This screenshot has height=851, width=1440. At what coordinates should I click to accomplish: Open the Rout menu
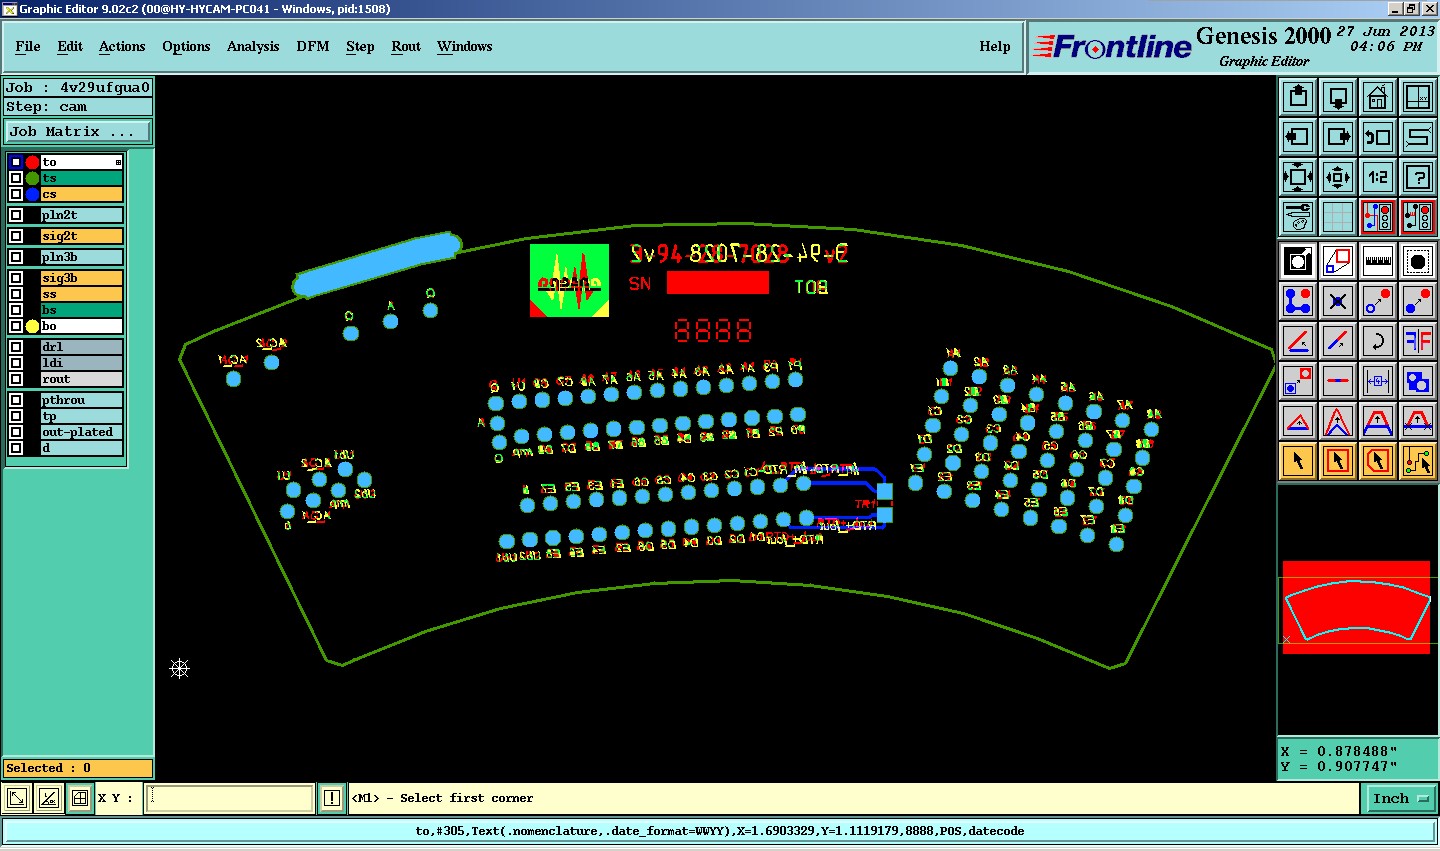coord(406,46)
